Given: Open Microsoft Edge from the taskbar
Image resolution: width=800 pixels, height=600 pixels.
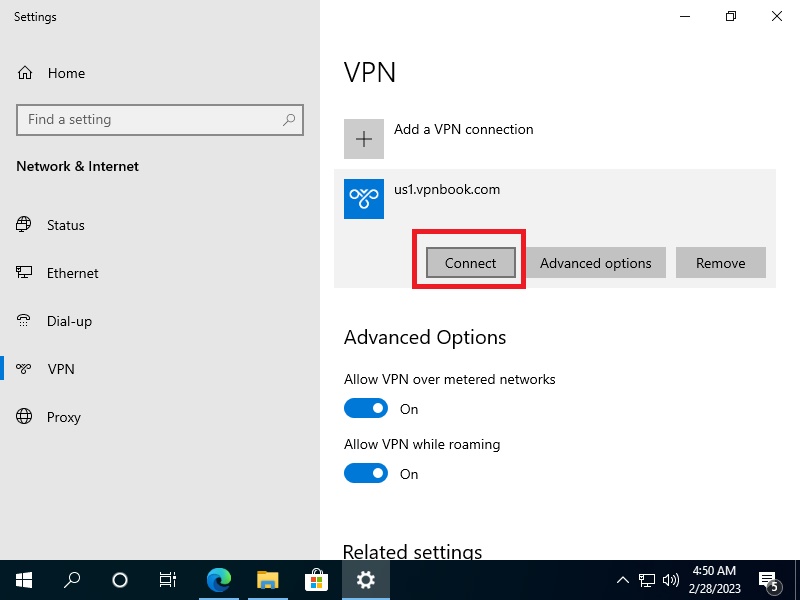Looking at the screenshot, I should 219,580.
